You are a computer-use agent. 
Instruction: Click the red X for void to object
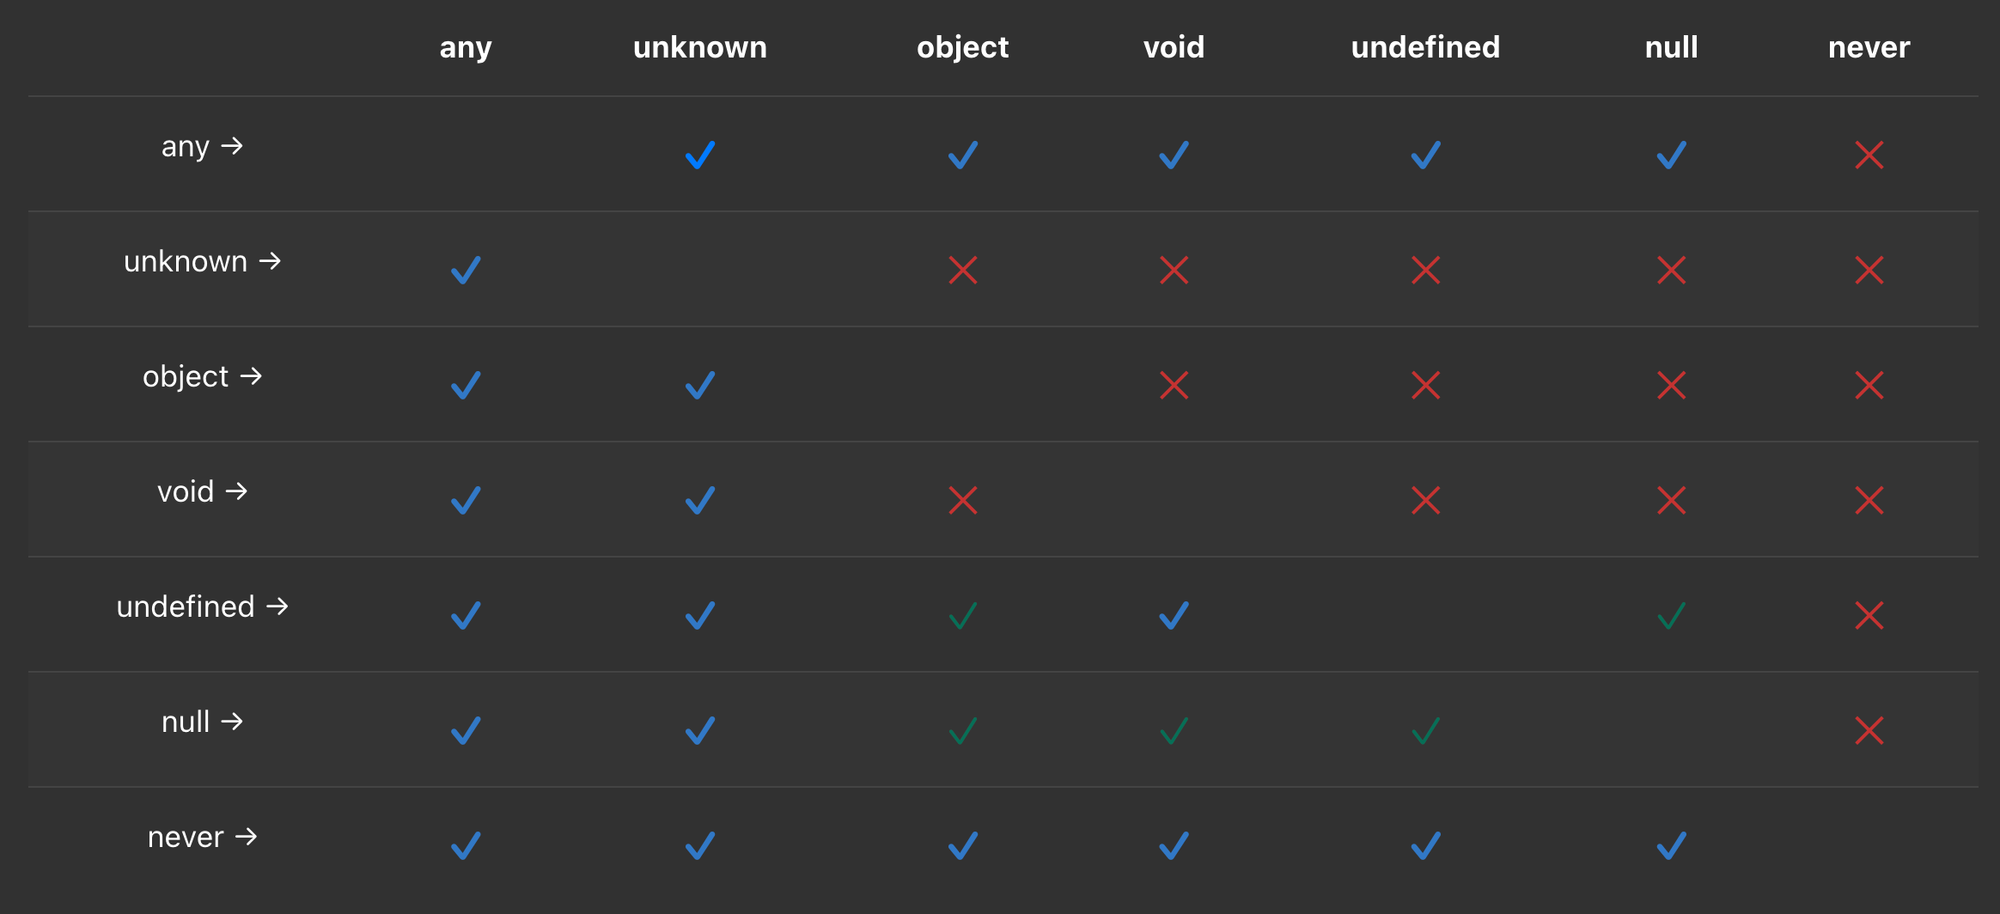coord(963,500)
